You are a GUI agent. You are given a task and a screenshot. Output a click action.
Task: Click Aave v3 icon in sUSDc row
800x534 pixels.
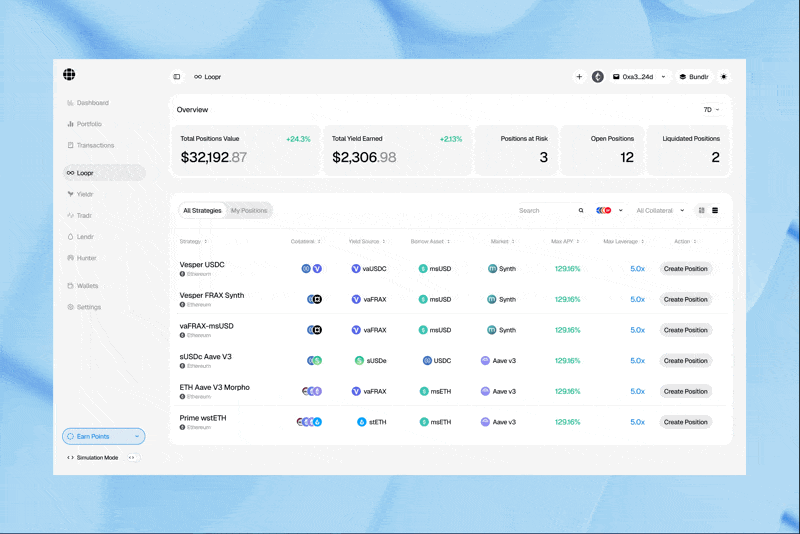coord(485,361)
